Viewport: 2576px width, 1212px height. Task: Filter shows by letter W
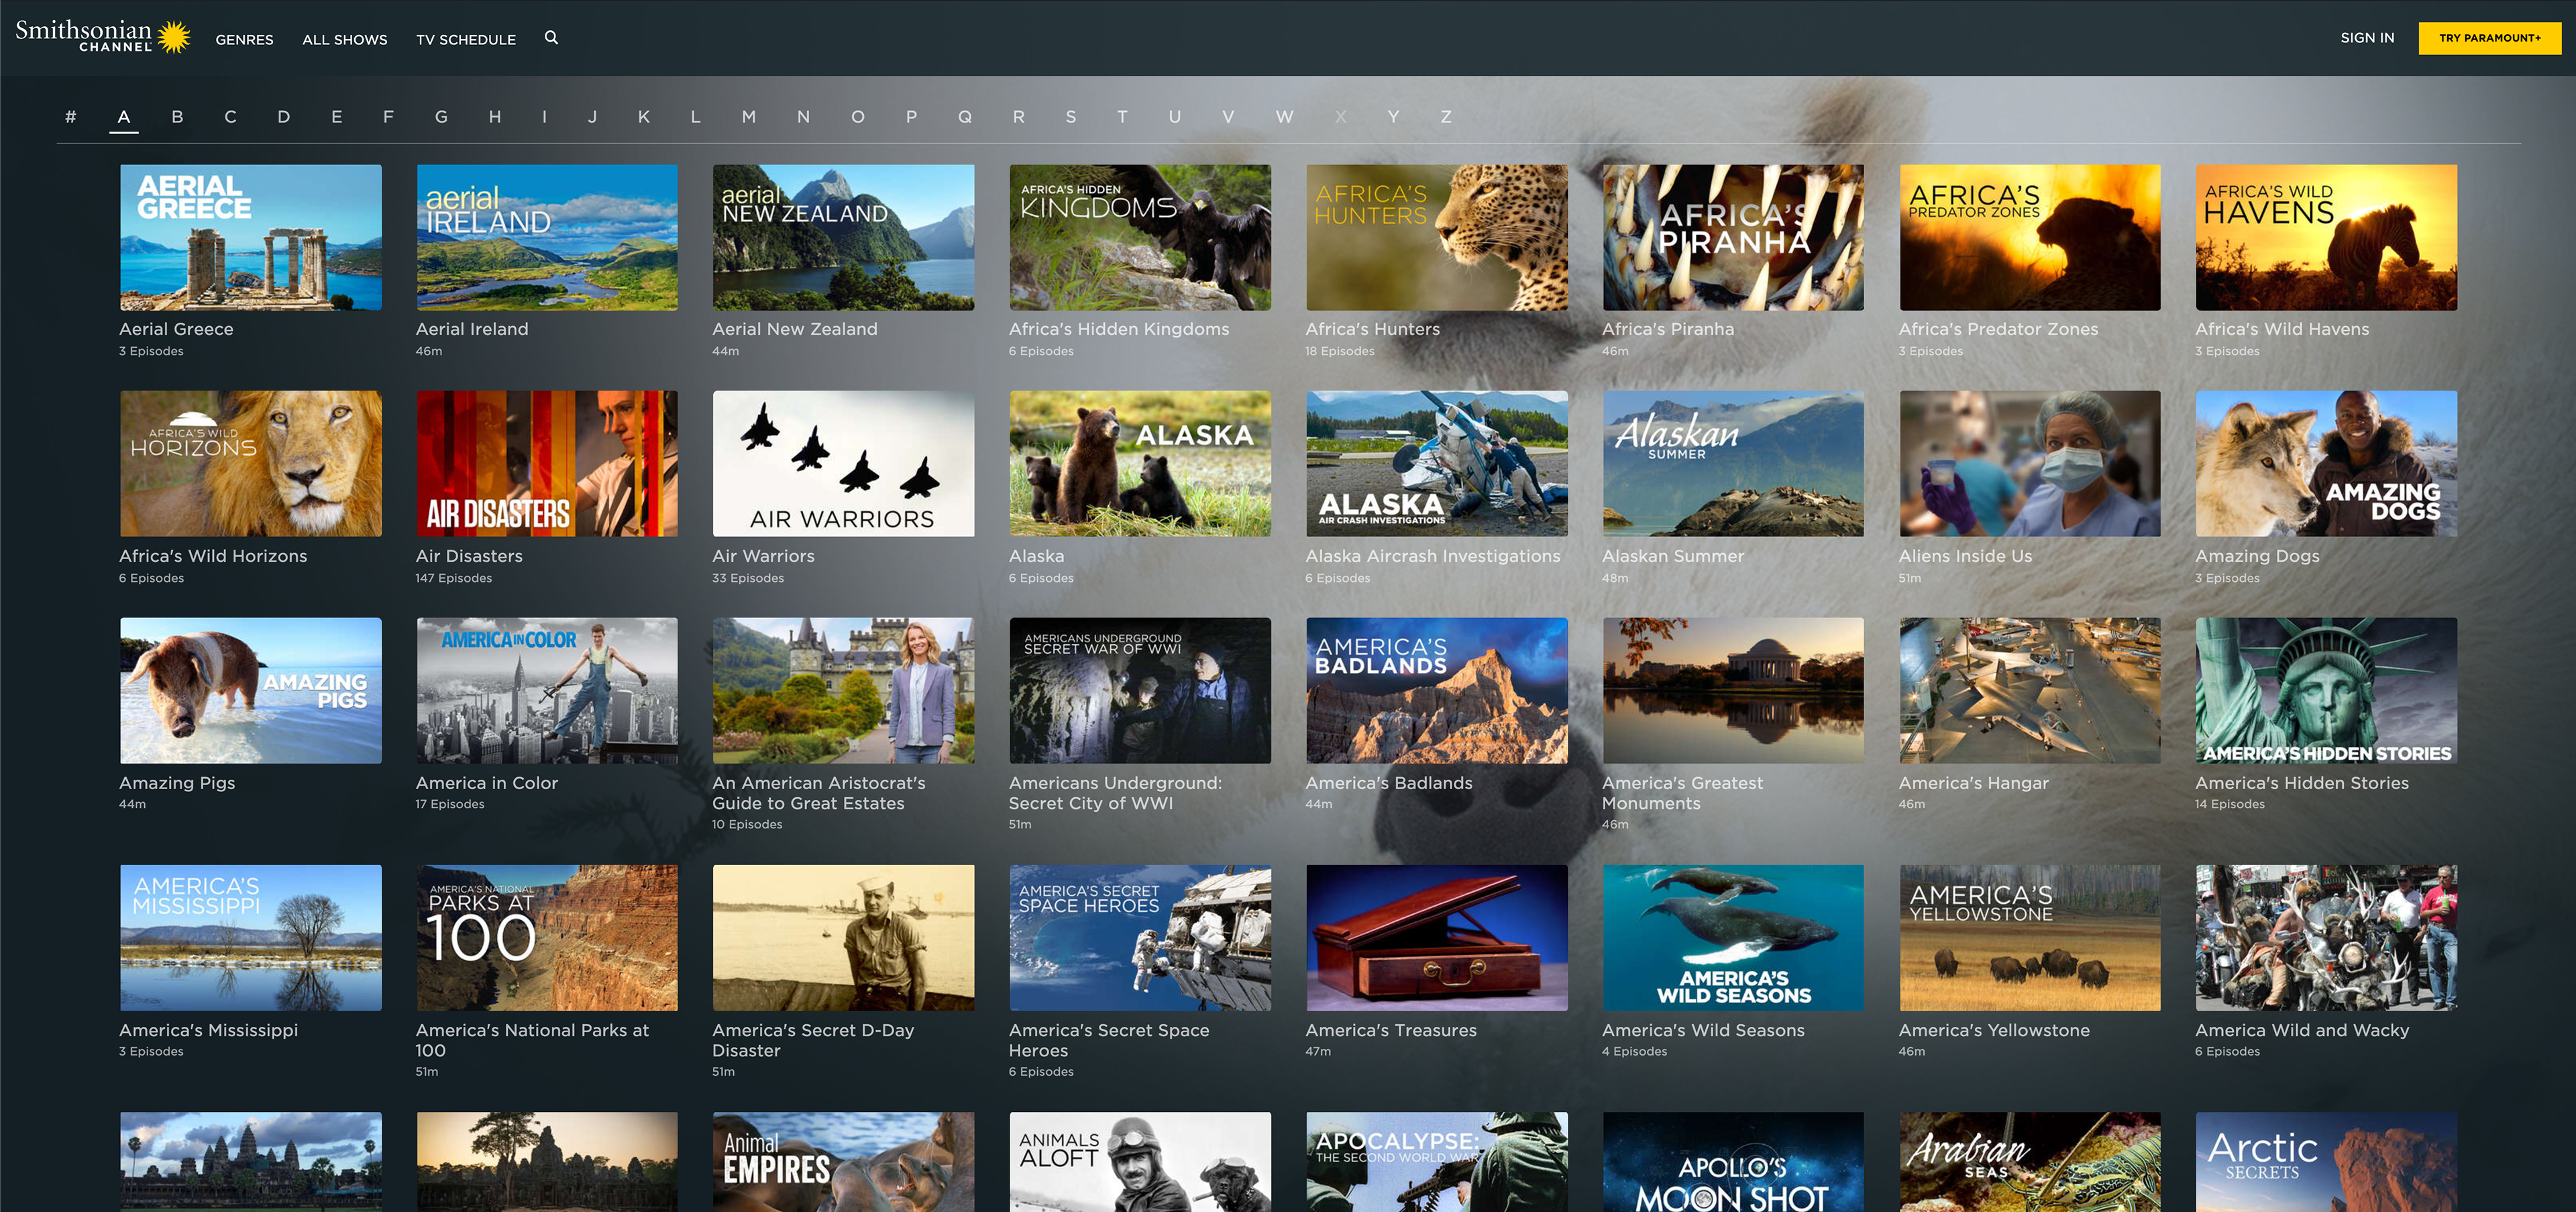pyautogui.click(x=1284, y=117)
